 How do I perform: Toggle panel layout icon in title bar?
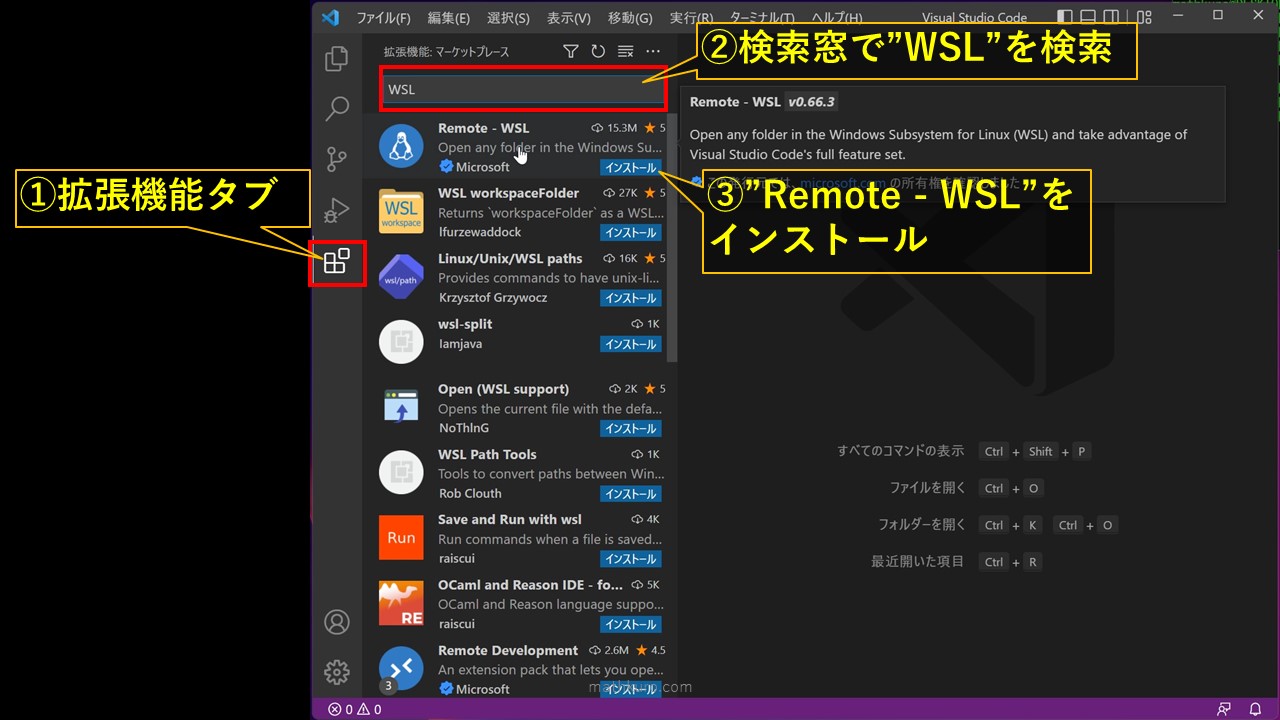[1089, 17]
